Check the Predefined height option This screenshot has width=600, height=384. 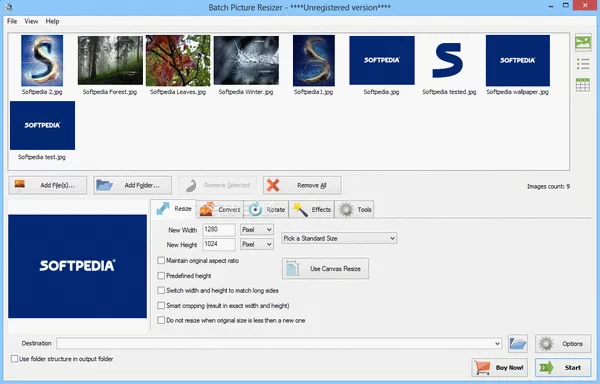click(x=161, y=275)
